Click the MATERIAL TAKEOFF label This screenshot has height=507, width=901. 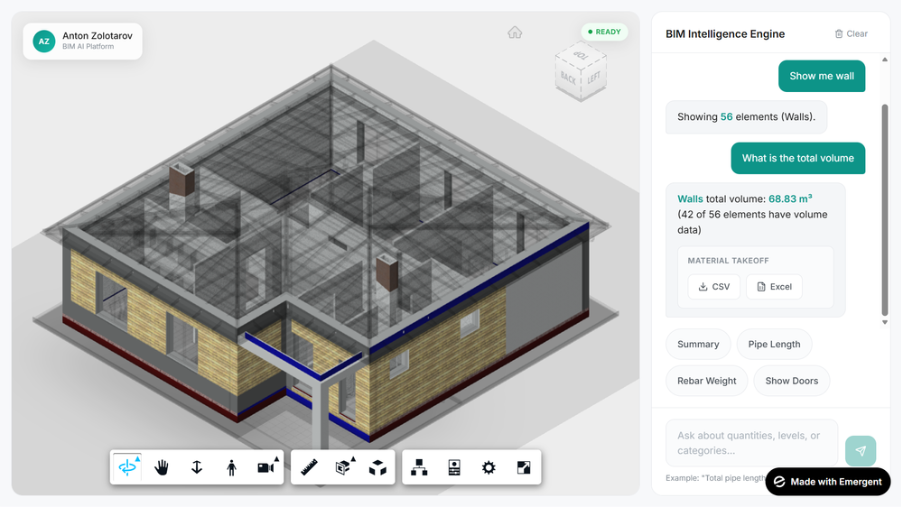(728, 260)
